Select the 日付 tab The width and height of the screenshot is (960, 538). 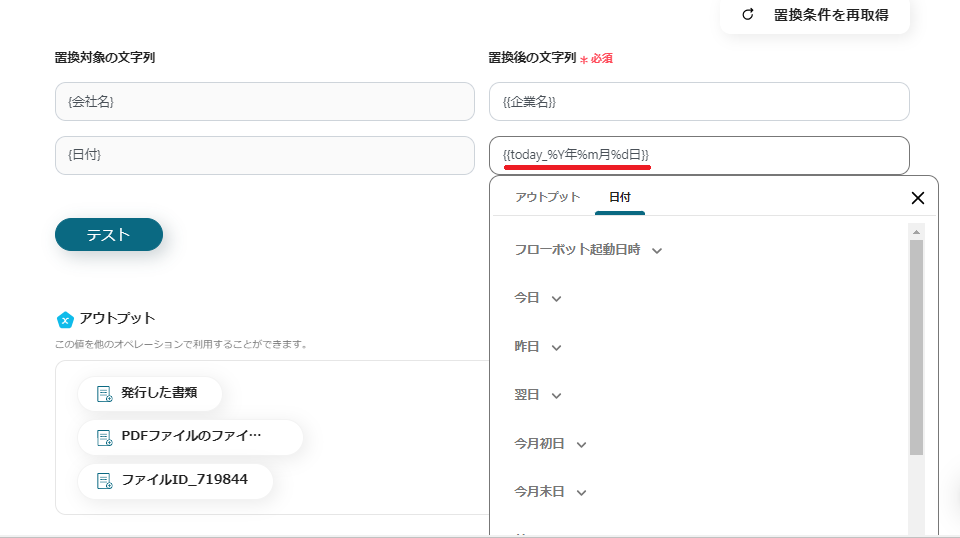[x=620, y=197]
